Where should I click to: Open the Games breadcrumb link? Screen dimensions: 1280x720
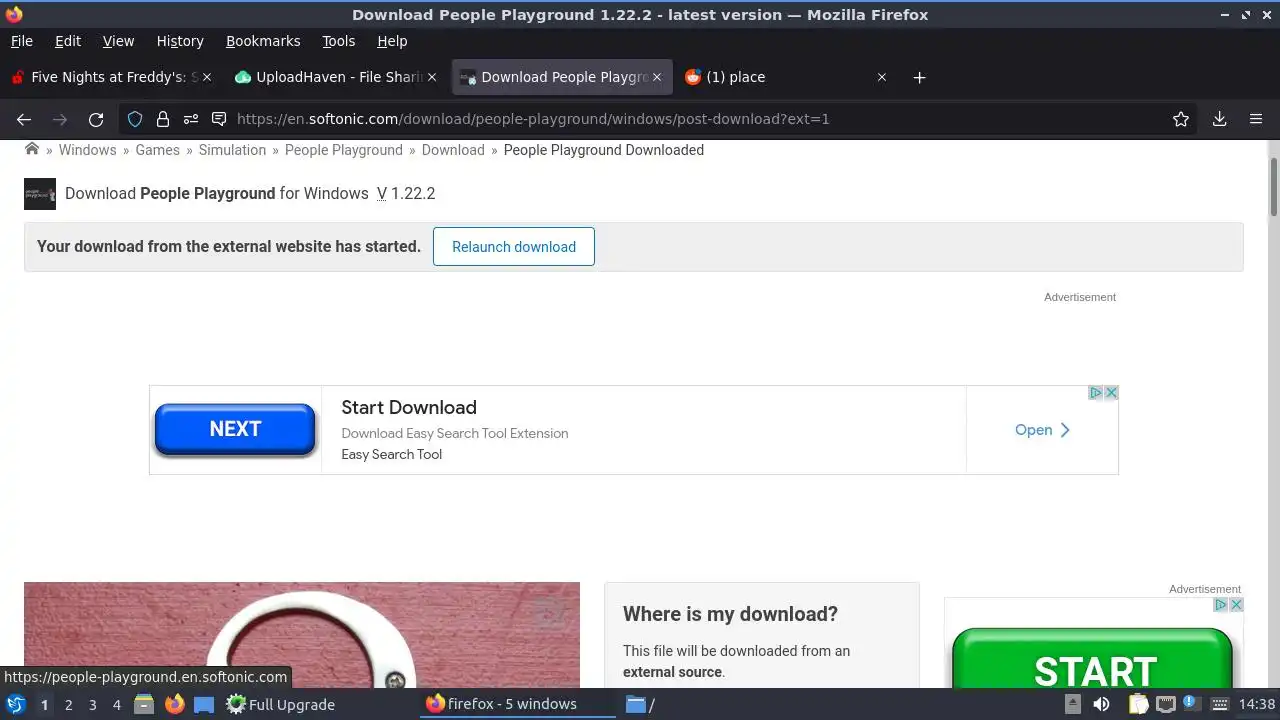coord(158,150)
